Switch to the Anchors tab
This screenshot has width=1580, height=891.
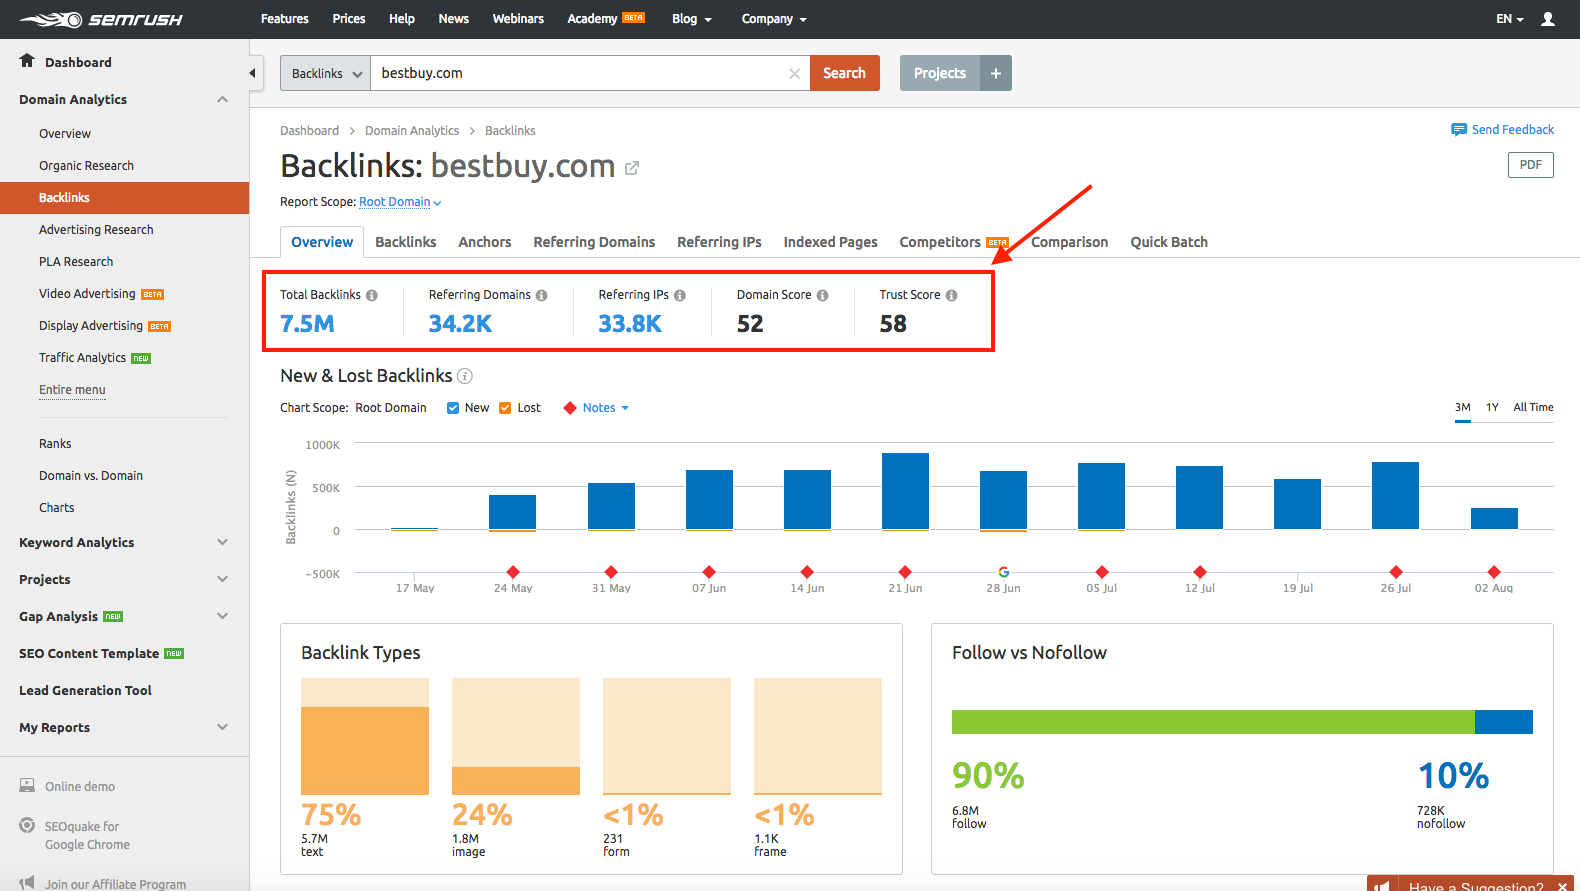tap(485, 242)
